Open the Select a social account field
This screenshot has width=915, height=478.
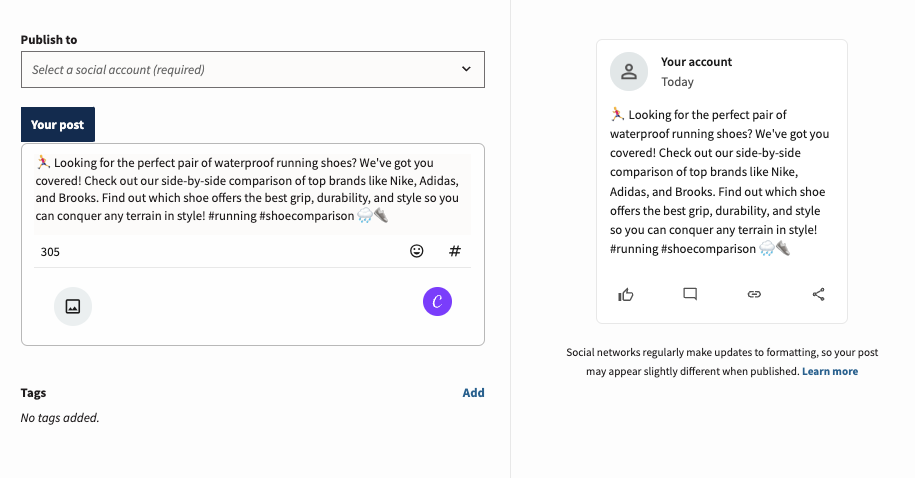pyautogui.click(x=253, y=69)
